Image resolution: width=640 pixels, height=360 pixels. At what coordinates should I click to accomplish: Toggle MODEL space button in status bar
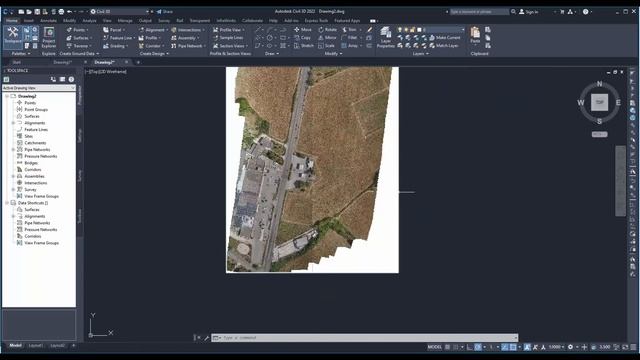point(435,347)
